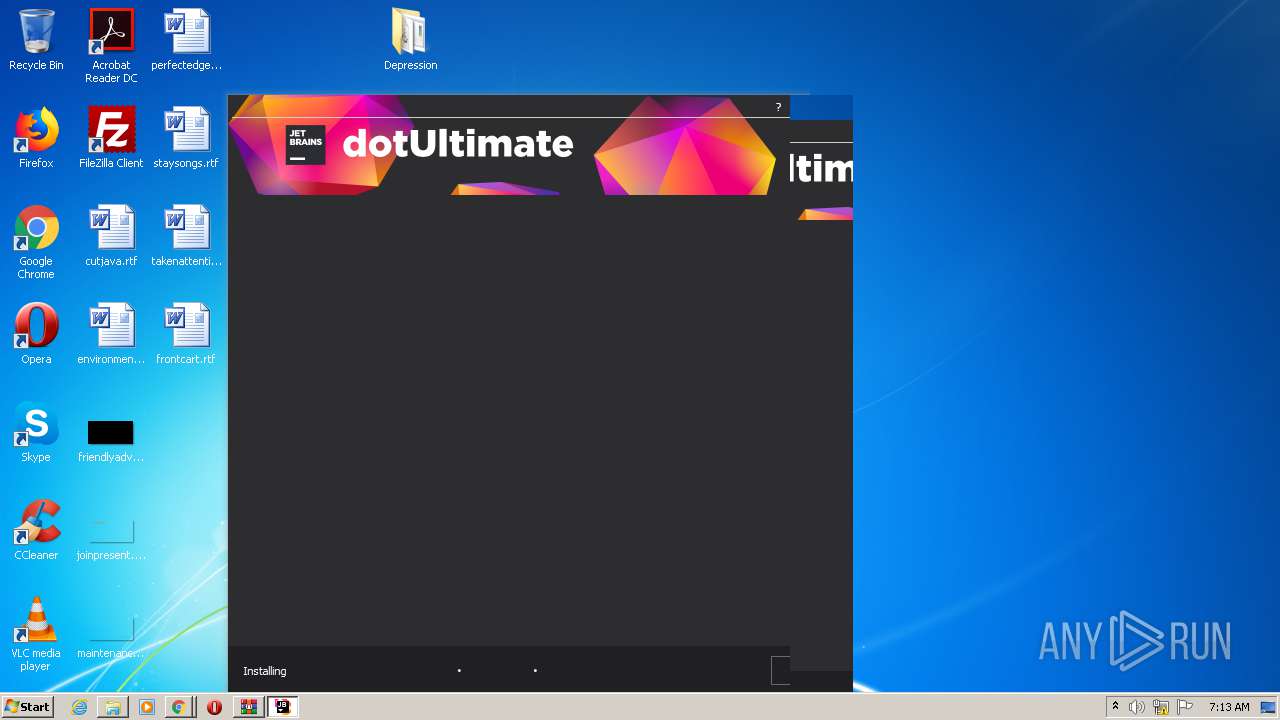Launch the CCleaner desktop shortcut
This screenshot has width=1280, height=720.
[x=36, y=530]
